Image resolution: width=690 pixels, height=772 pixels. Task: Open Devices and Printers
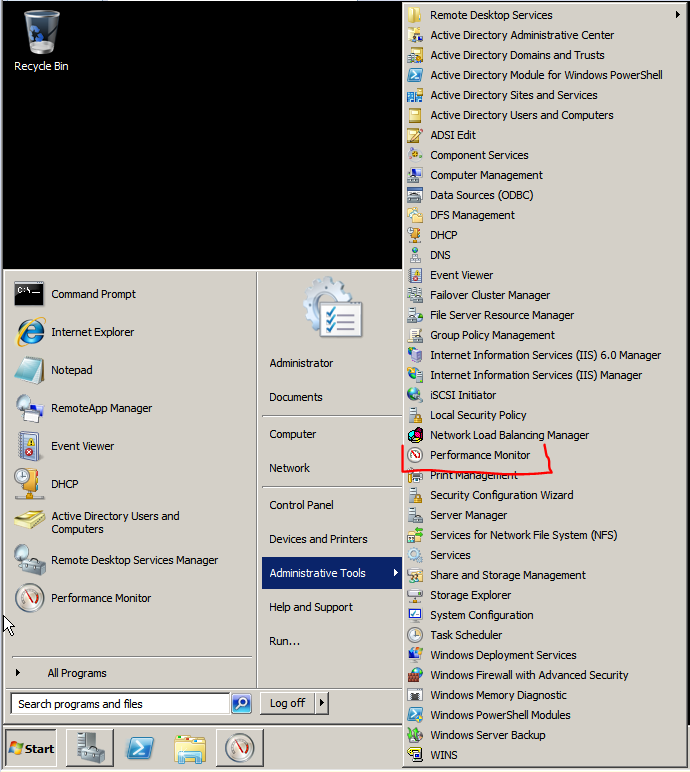click(x=318, y=539)
